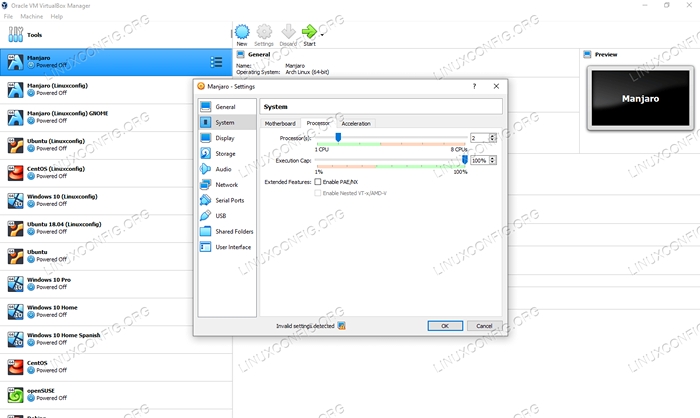700x418 pixels.
Task: Open the Machine menu
Action: coord(32,17)
